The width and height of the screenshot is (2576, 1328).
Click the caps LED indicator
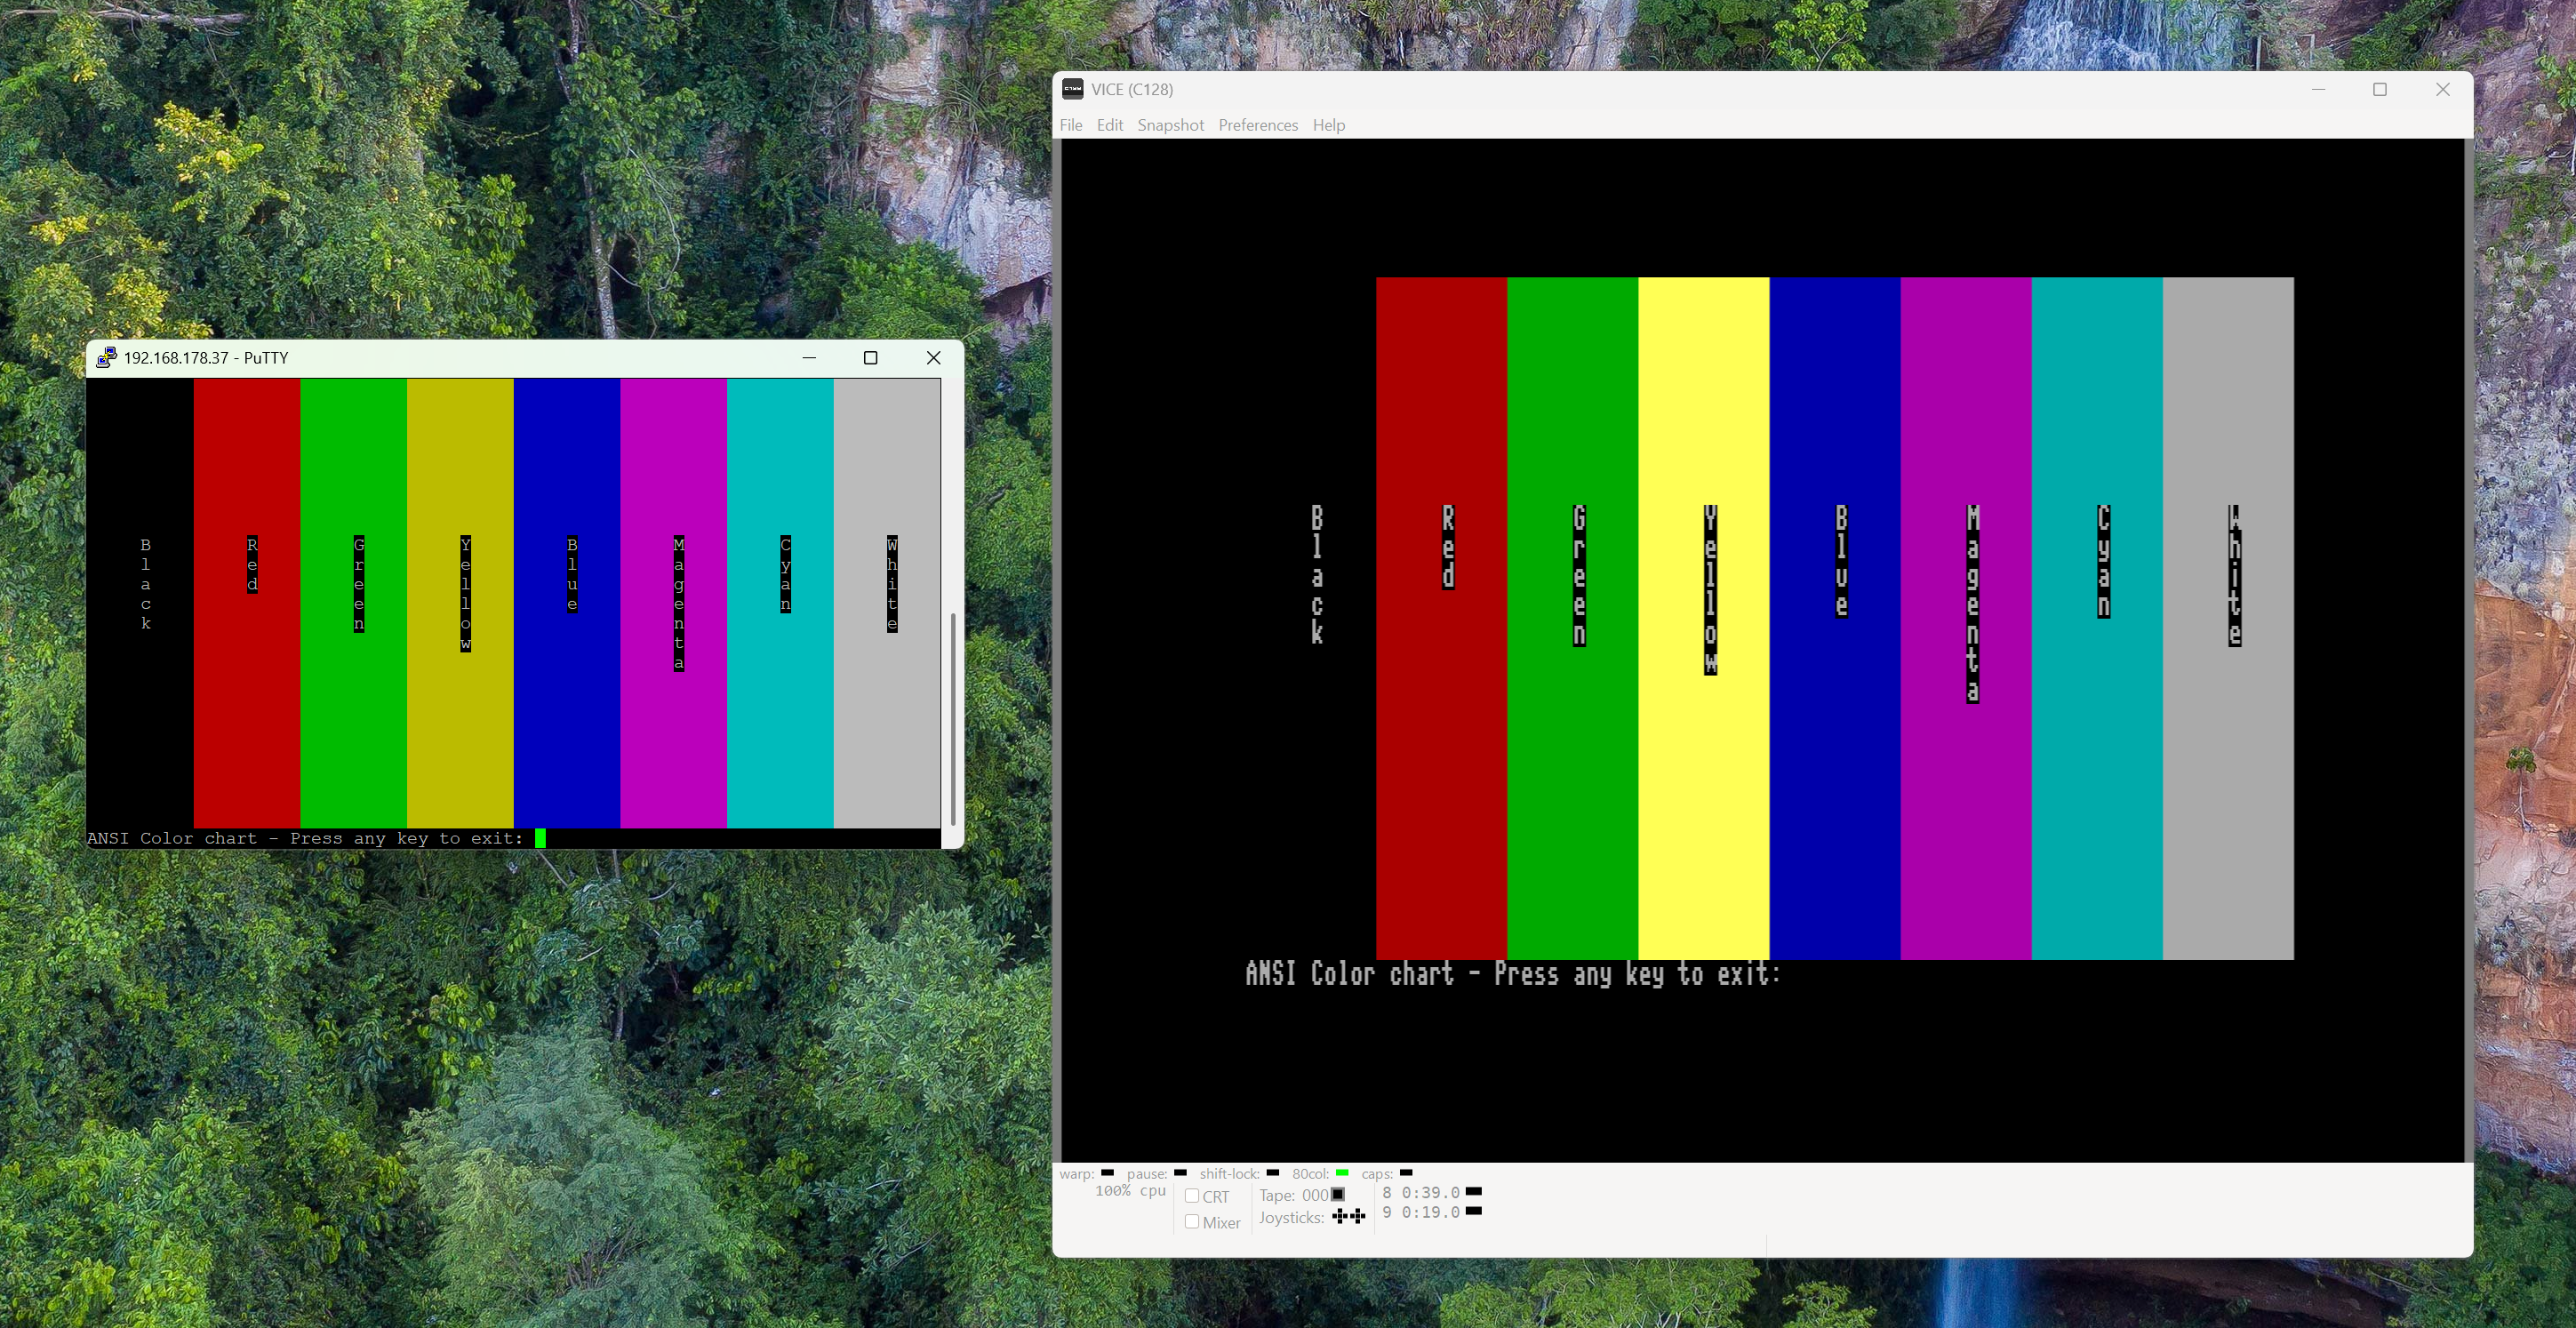(x=1406, y=1172)
